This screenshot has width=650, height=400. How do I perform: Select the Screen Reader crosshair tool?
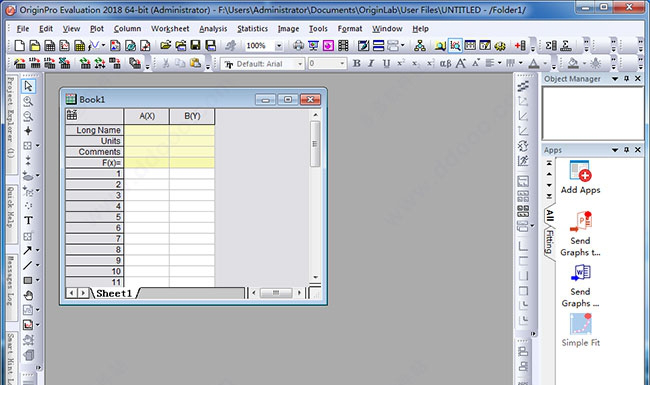(x=28, y=131)
